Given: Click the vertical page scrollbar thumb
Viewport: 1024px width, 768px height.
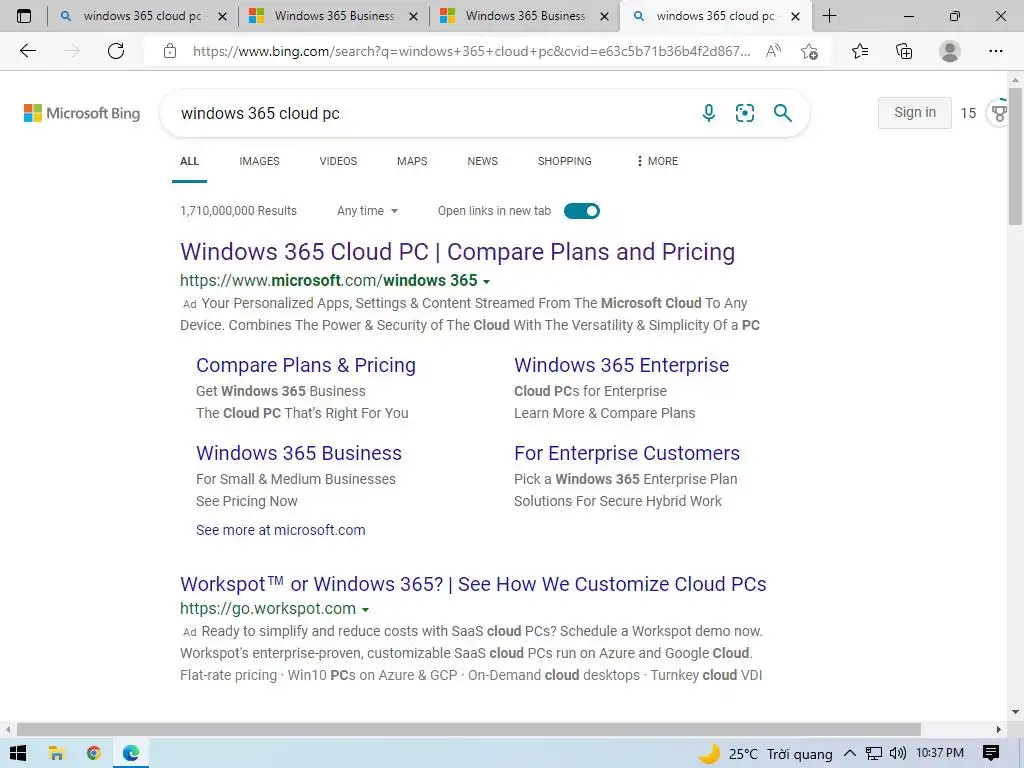Looking at the screenshot, I should [1015, 157].
